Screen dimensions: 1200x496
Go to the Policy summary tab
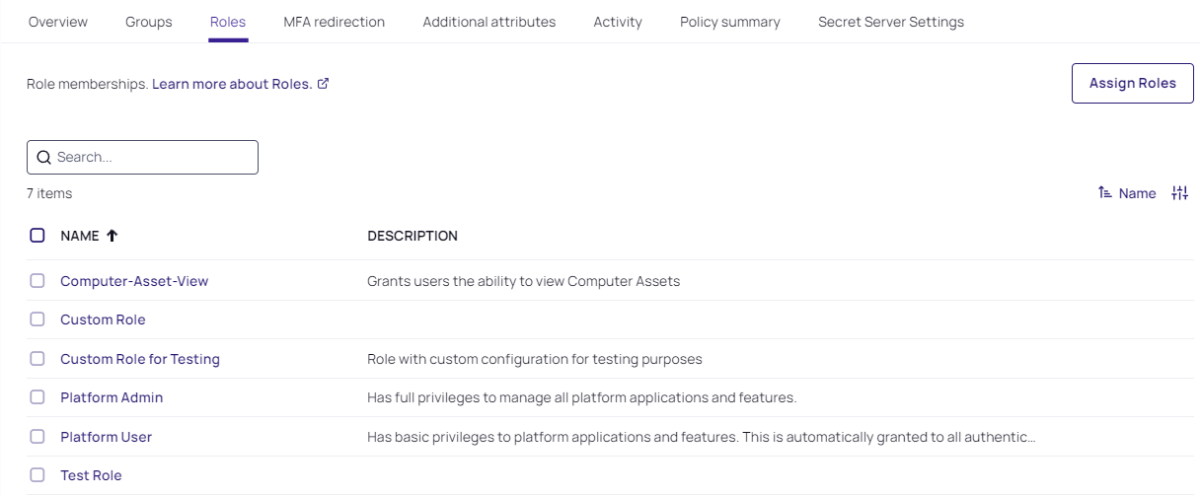730,22
